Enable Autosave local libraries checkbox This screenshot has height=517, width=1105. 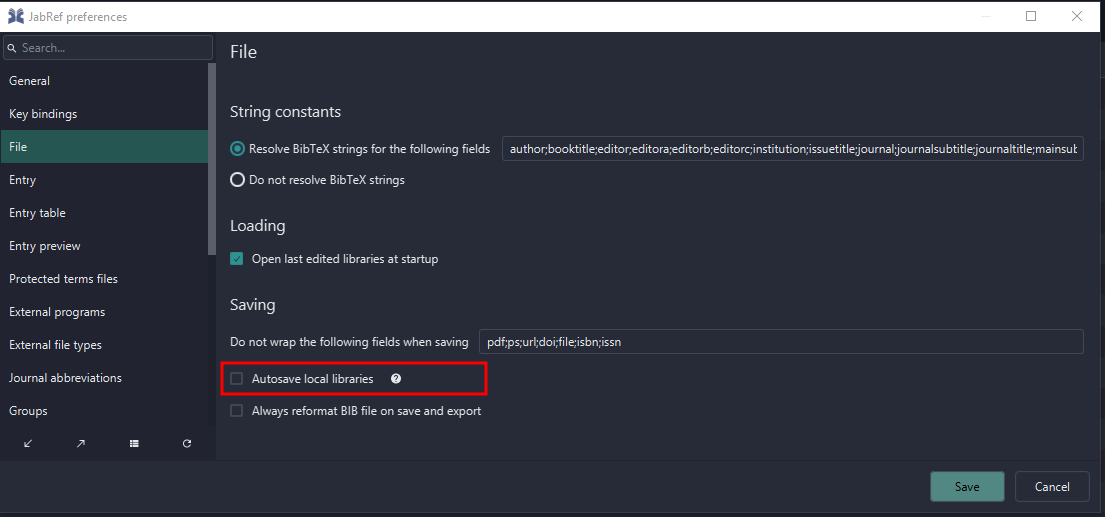(237, 379)
